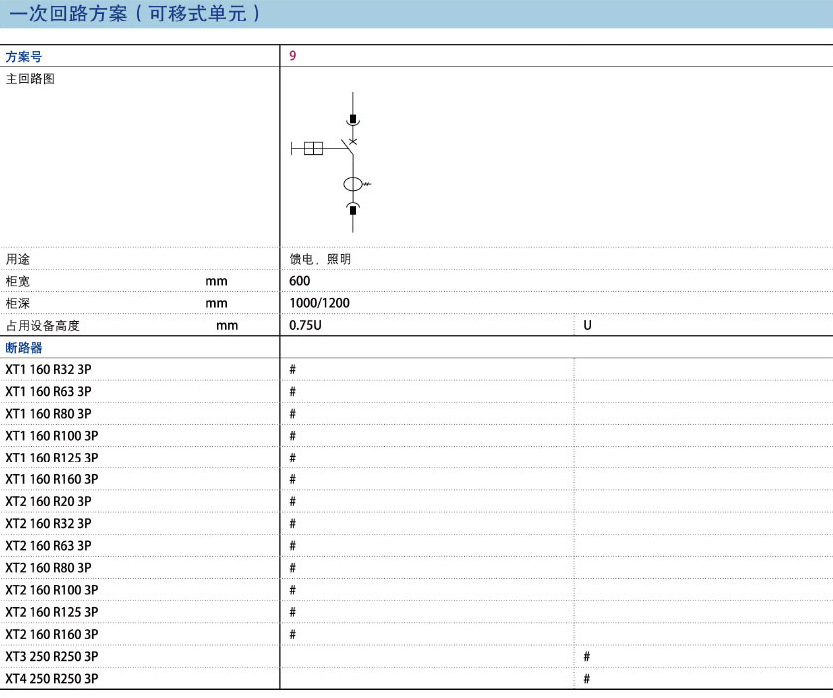Click the '#' mark for XT4 250 R250 3P

pyautogui.click(x=587, y=679)
